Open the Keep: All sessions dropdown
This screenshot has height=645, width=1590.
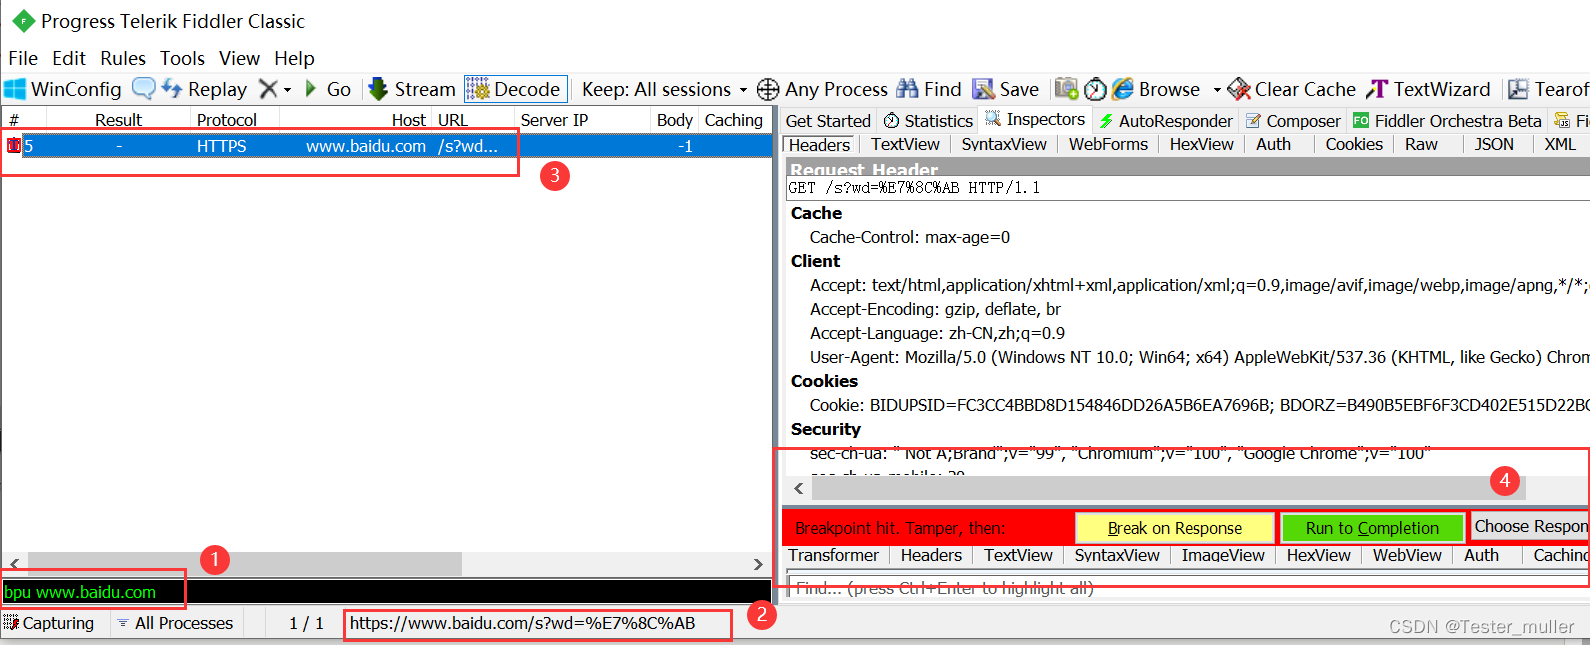pyautogui.click(x=665, y=89)
